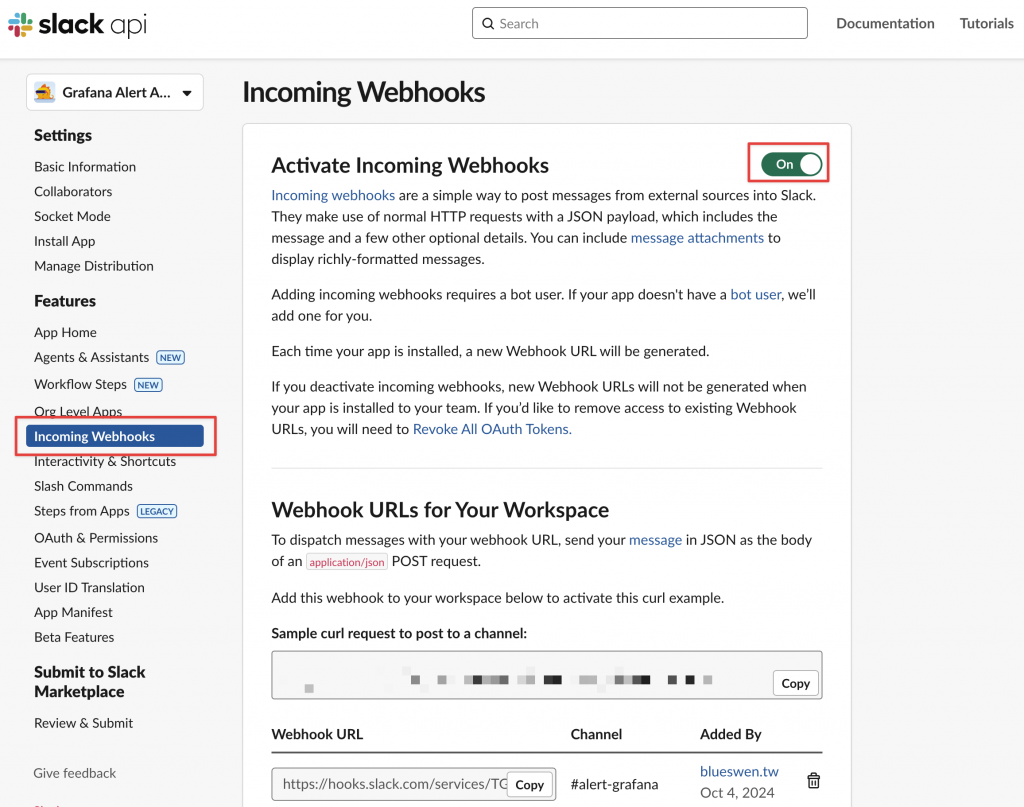Image resolution: width=1024 pixels, height=807 pixels.
Task: Click the application/json code label
Action: click(x=347, y=562)
